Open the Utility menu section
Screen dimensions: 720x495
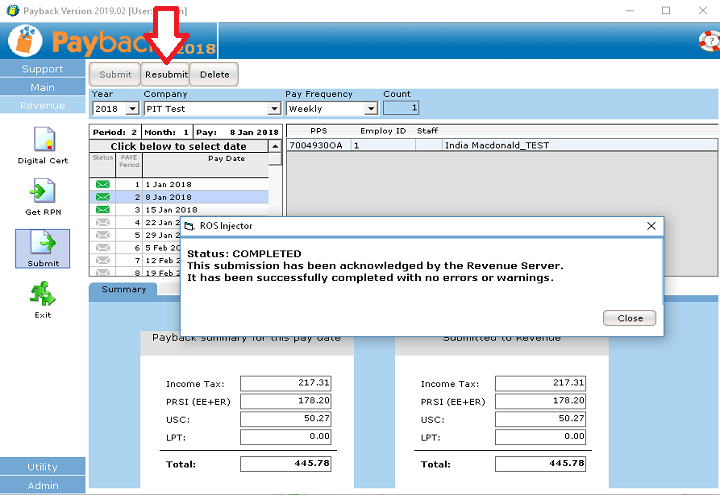42,467
